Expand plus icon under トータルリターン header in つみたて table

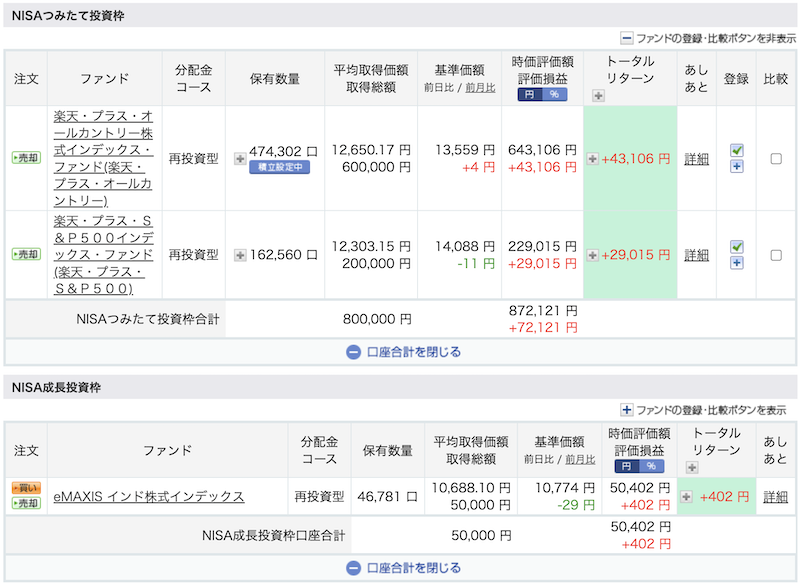(x=598, y=95)
